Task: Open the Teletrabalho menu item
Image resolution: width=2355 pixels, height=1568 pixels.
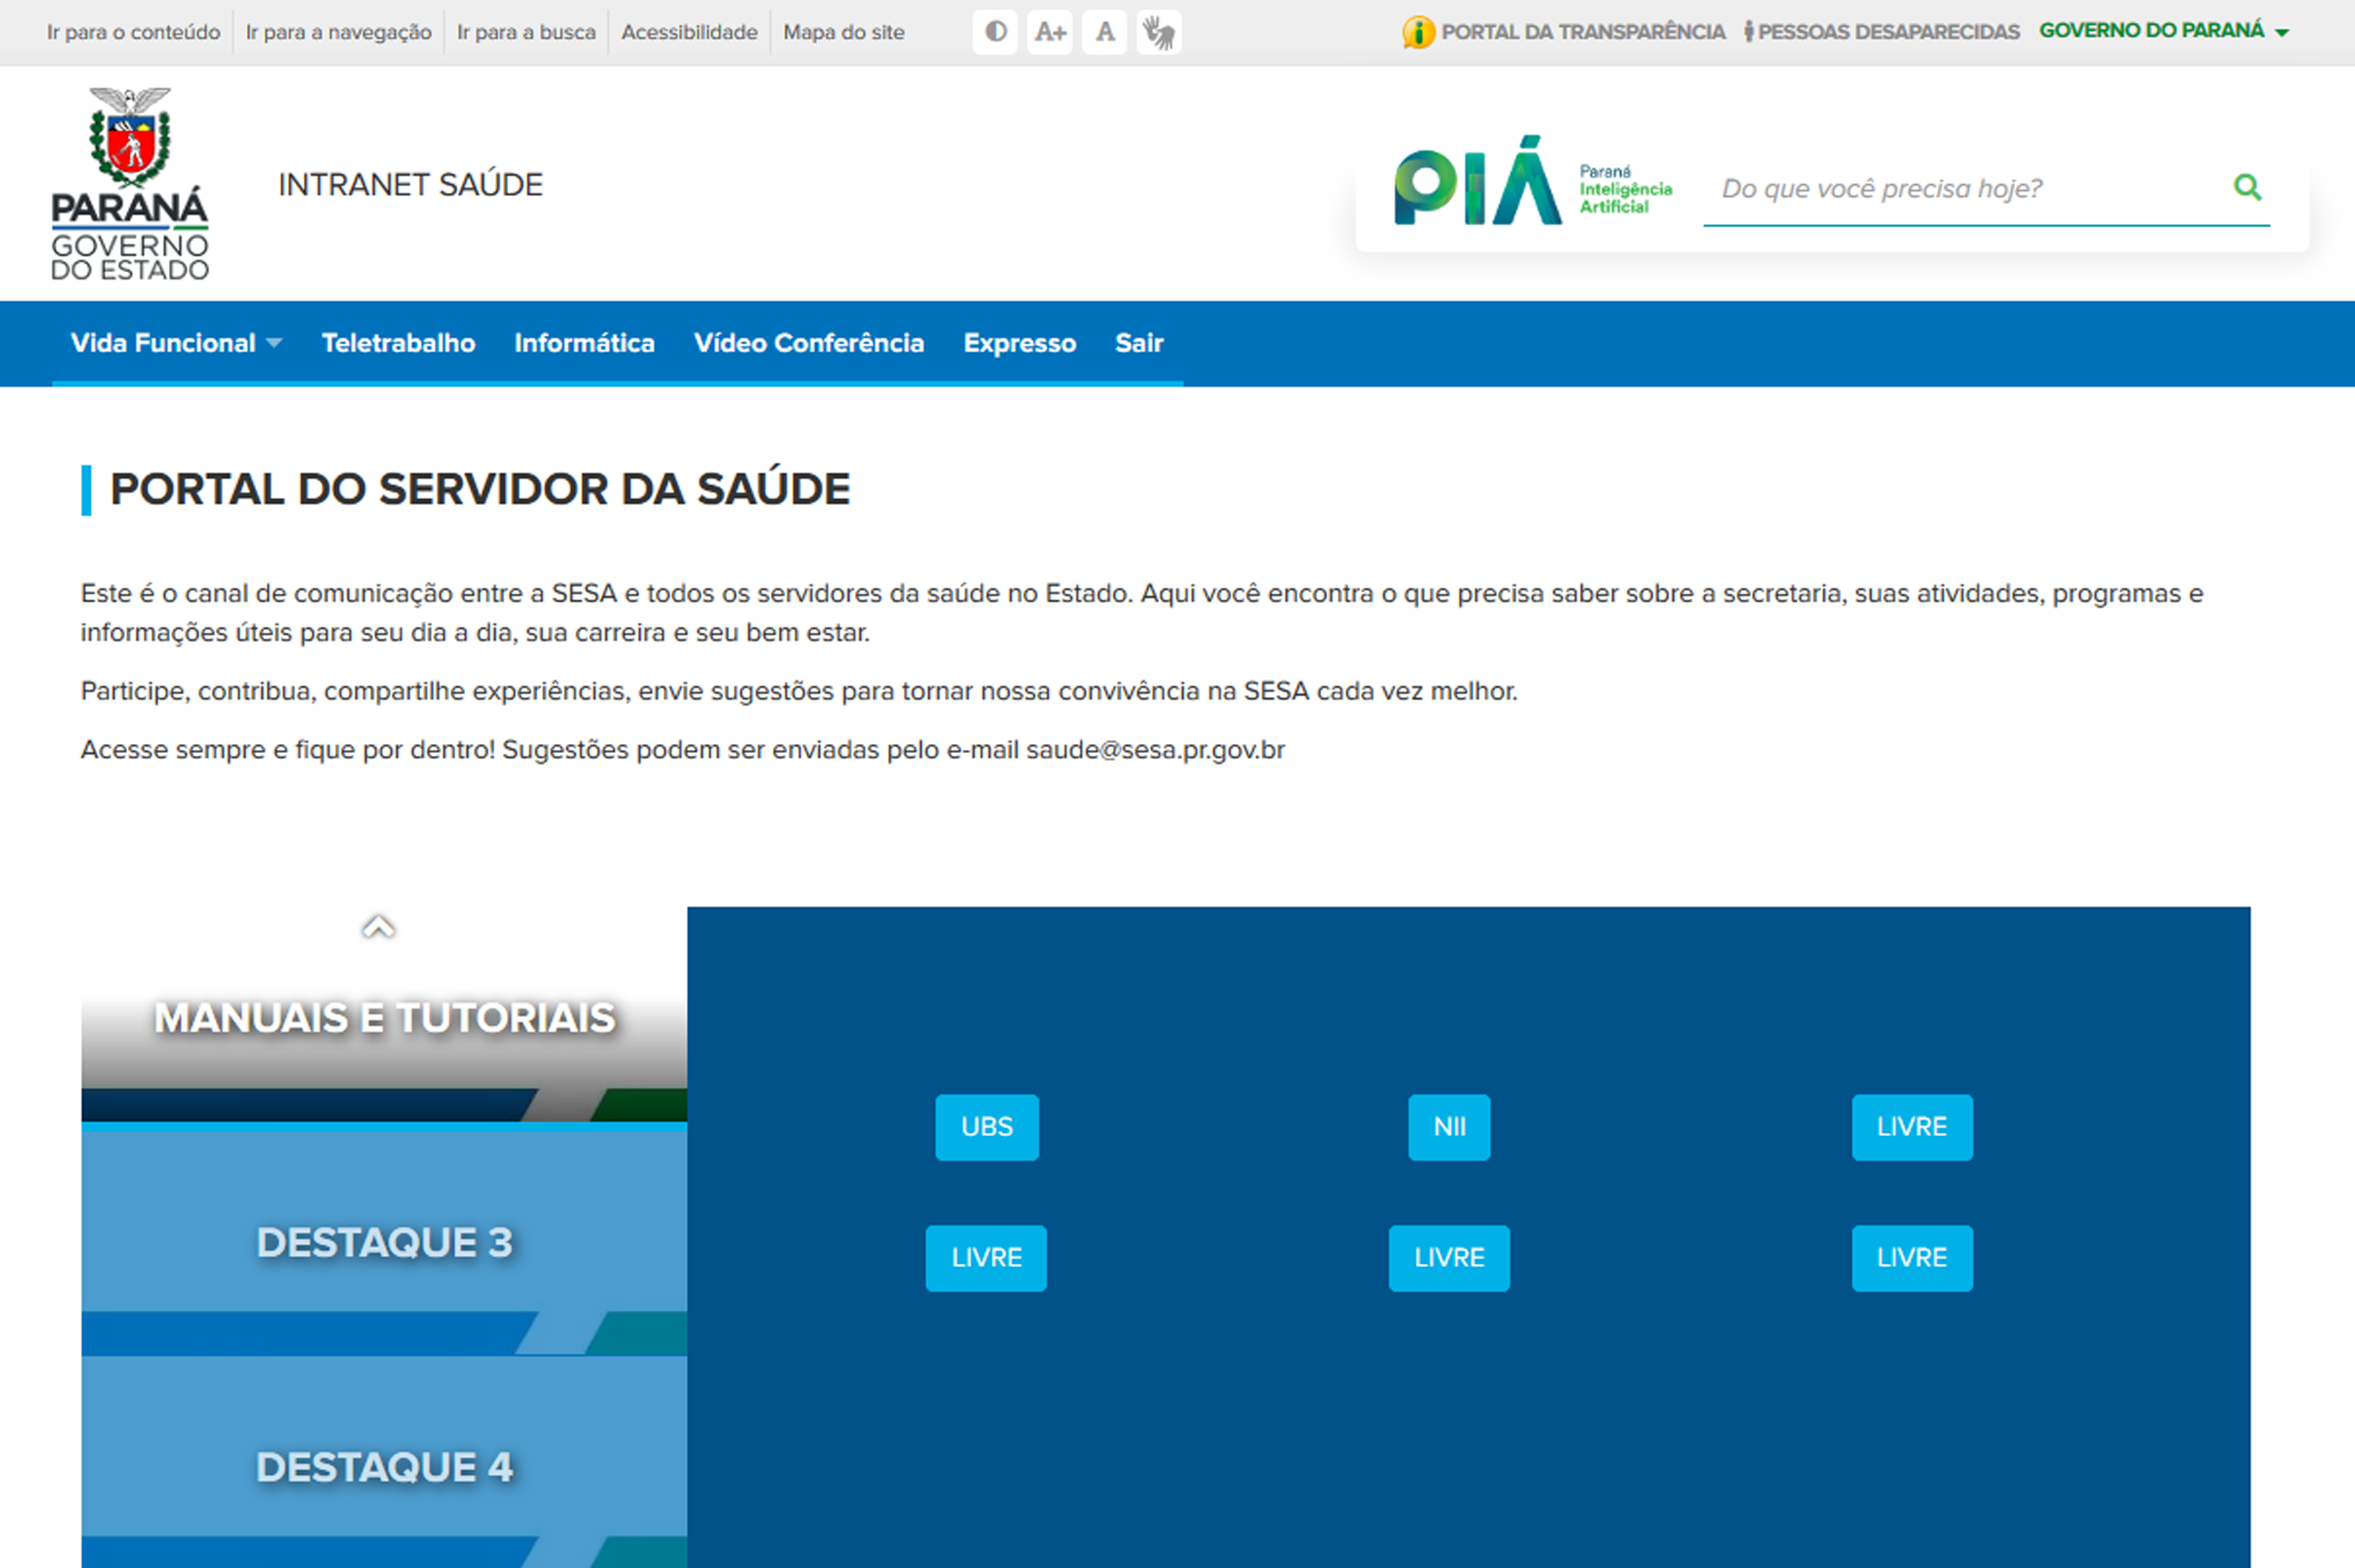Action: click(398, 343)
